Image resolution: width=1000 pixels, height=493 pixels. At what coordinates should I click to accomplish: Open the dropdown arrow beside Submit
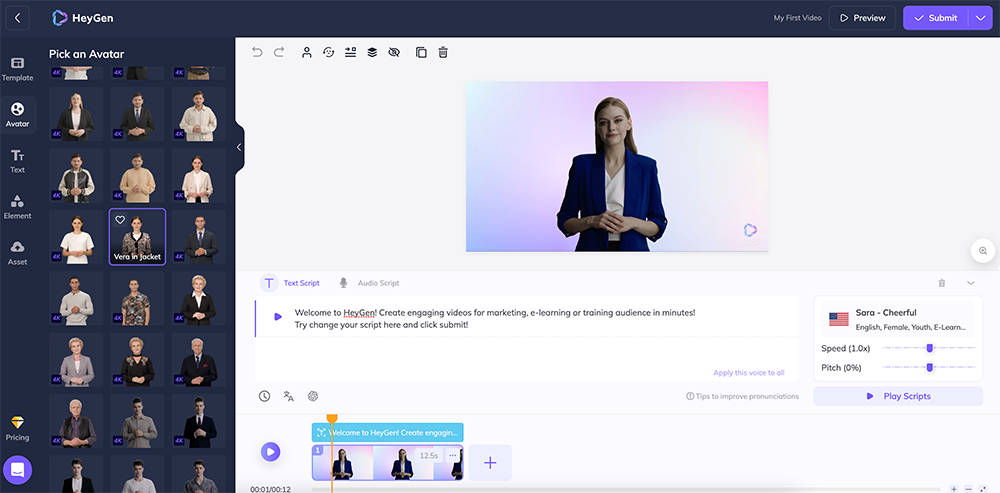click(979, 18)
